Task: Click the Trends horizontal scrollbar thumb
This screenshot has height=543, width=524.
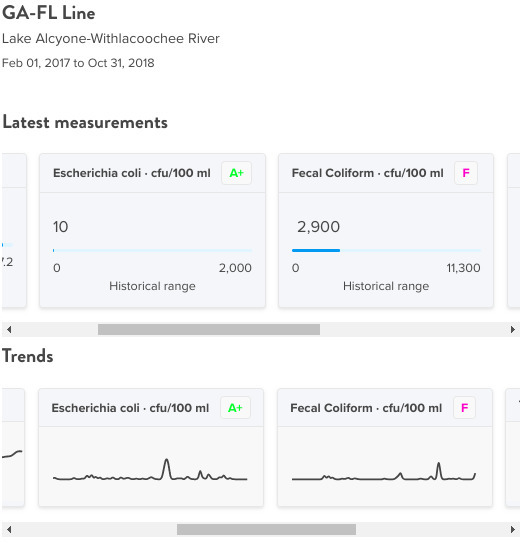Action: 266,529
